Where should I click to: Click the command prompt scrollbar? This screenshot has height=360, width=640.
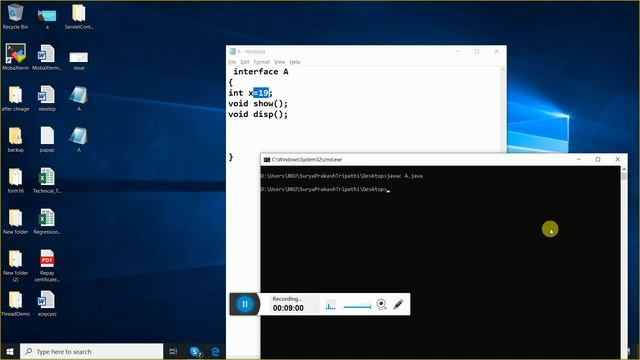tap(624, 261)
